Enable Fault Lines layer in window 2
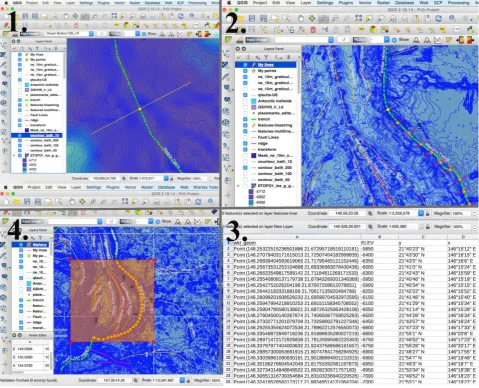This screenshot has height=388, width=479. coord(245,137)
